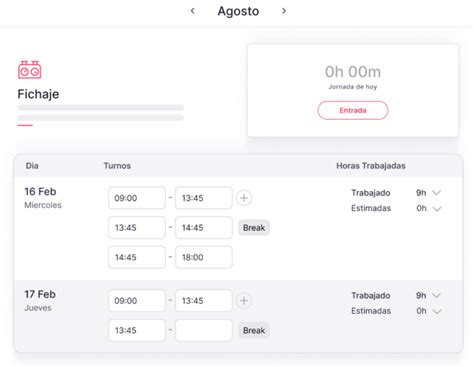Image resolution: width=474 pixels, height=367 pixels.
Task: Edit the 09:00 start time on 16 Feb
Action: 137,198
